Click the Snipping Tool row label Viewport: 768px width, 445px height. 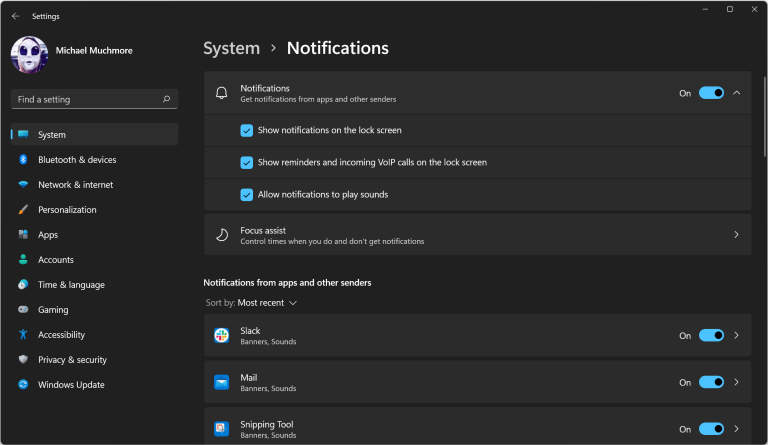[267, 424]
